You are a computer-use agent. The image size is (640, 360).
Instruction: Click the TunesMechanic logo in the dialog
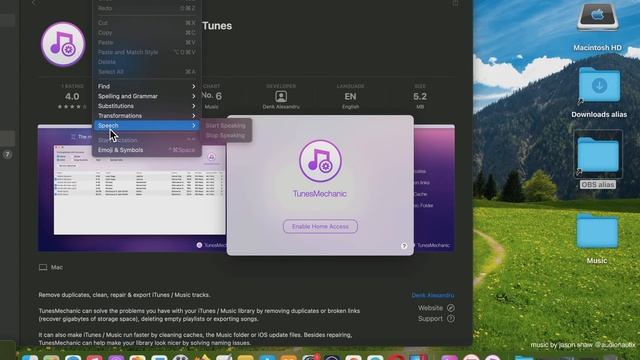320,161
